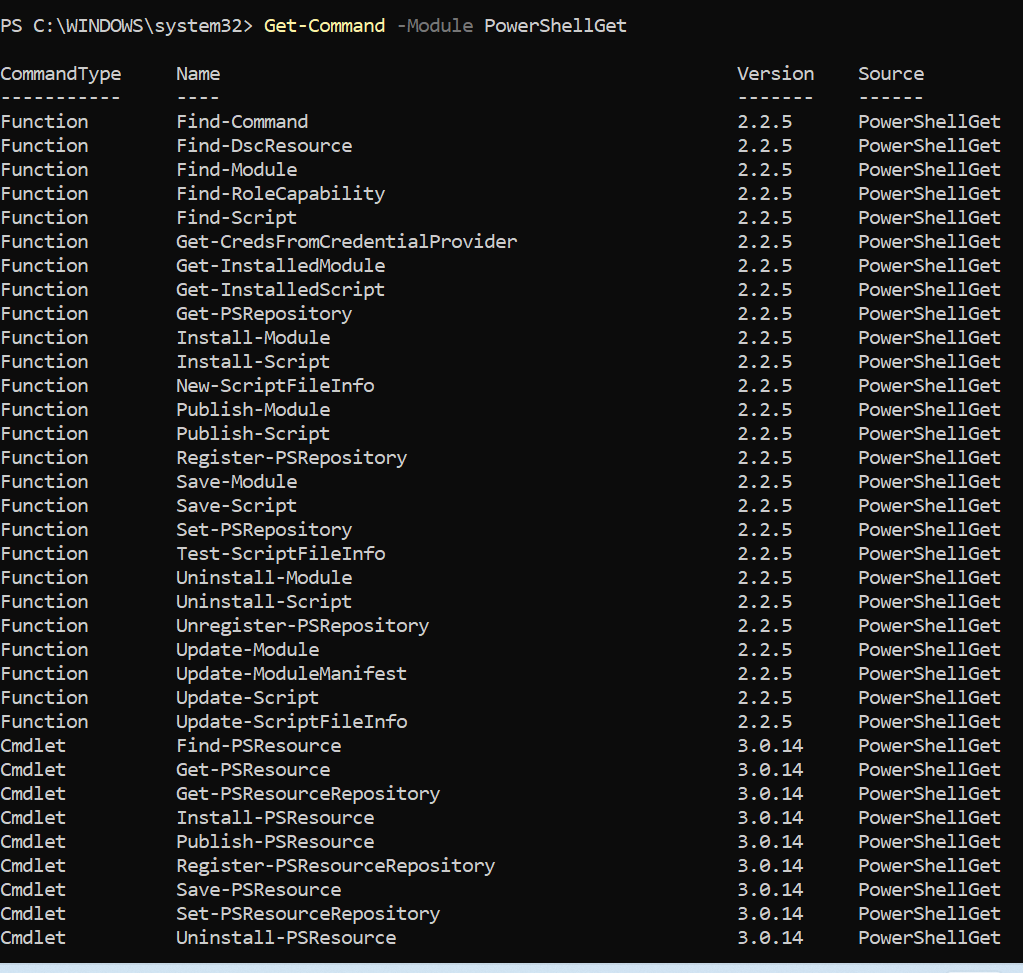Select the Find-Command function name
The image size is (1023, 973).
pos(242,122)
